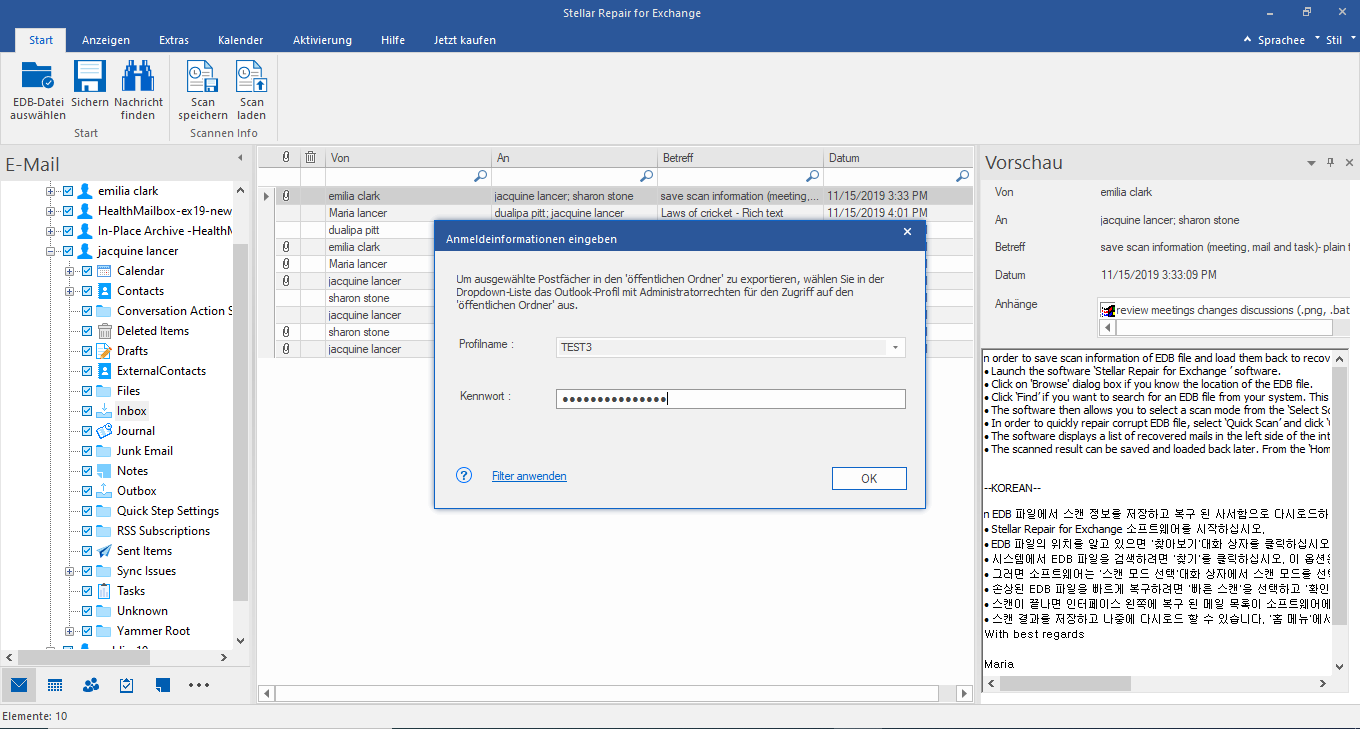Viewport: 1360px width, 729px height.
Task: Collapse the jacquine lancer mailbox tree
Action: tap(51, 251)
